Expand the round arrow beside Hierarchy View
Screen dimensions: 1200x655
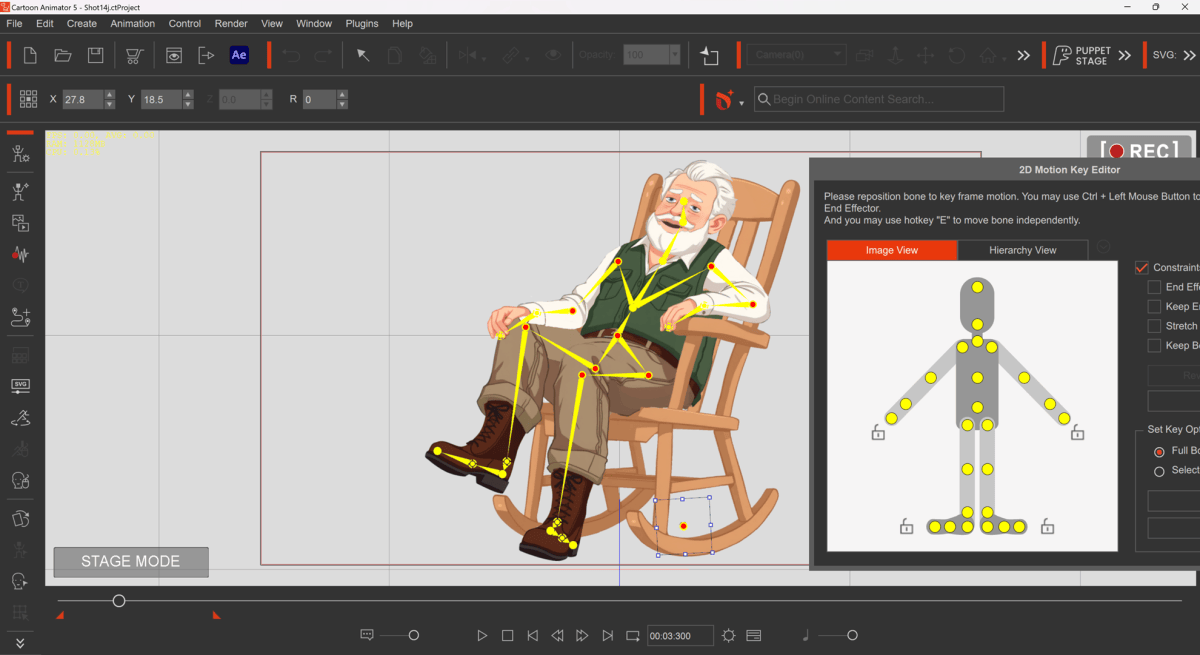[1103, 248]
